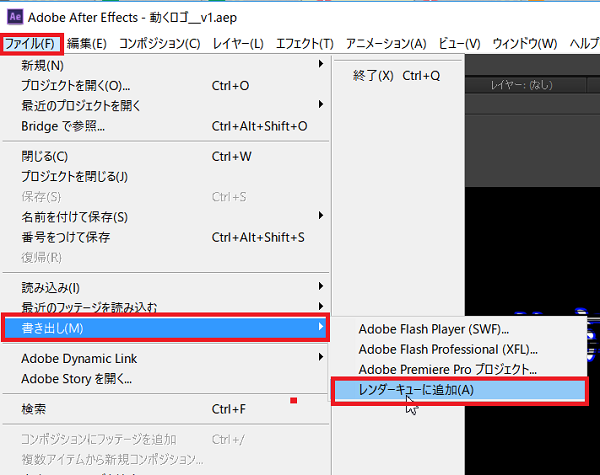This screenshot has width=600, height=475.
Task: Open the エフェクト(T) menu
Action: click(x=305, y=44)
